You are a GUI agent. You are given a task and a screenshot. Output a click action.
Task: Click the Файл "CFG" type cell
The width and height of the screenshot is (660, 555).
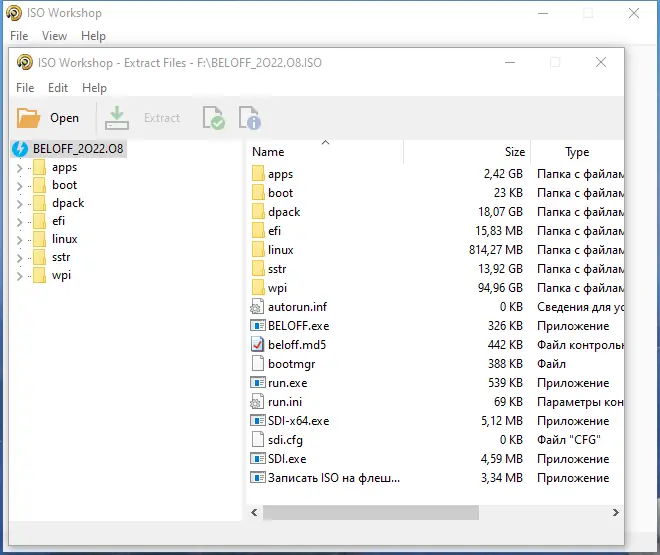coord(568,440)
